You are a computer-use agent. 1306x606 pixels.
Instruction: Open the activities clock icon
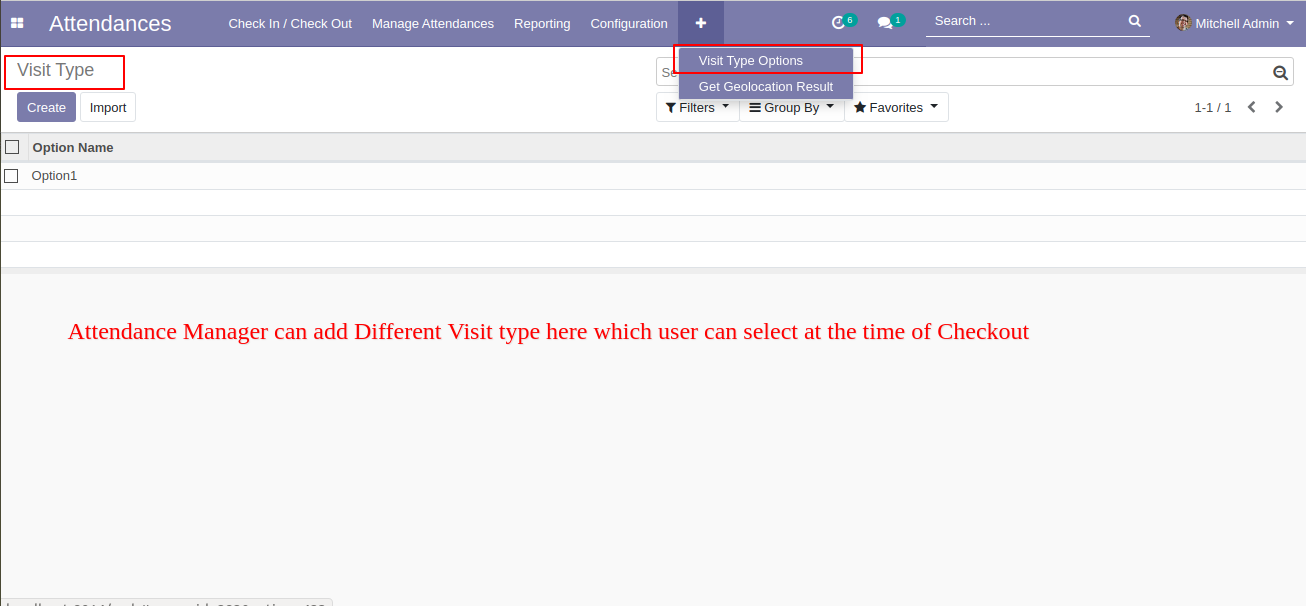(x=838, y=23)
